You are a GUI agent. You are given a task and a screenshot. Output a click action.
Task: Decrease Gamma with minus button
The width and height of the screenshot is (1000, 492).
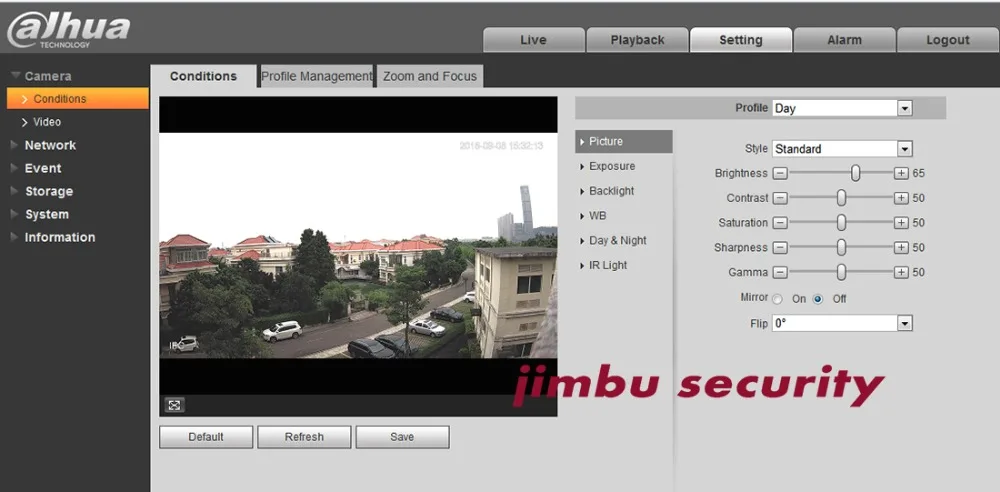(x=780, y=272)
